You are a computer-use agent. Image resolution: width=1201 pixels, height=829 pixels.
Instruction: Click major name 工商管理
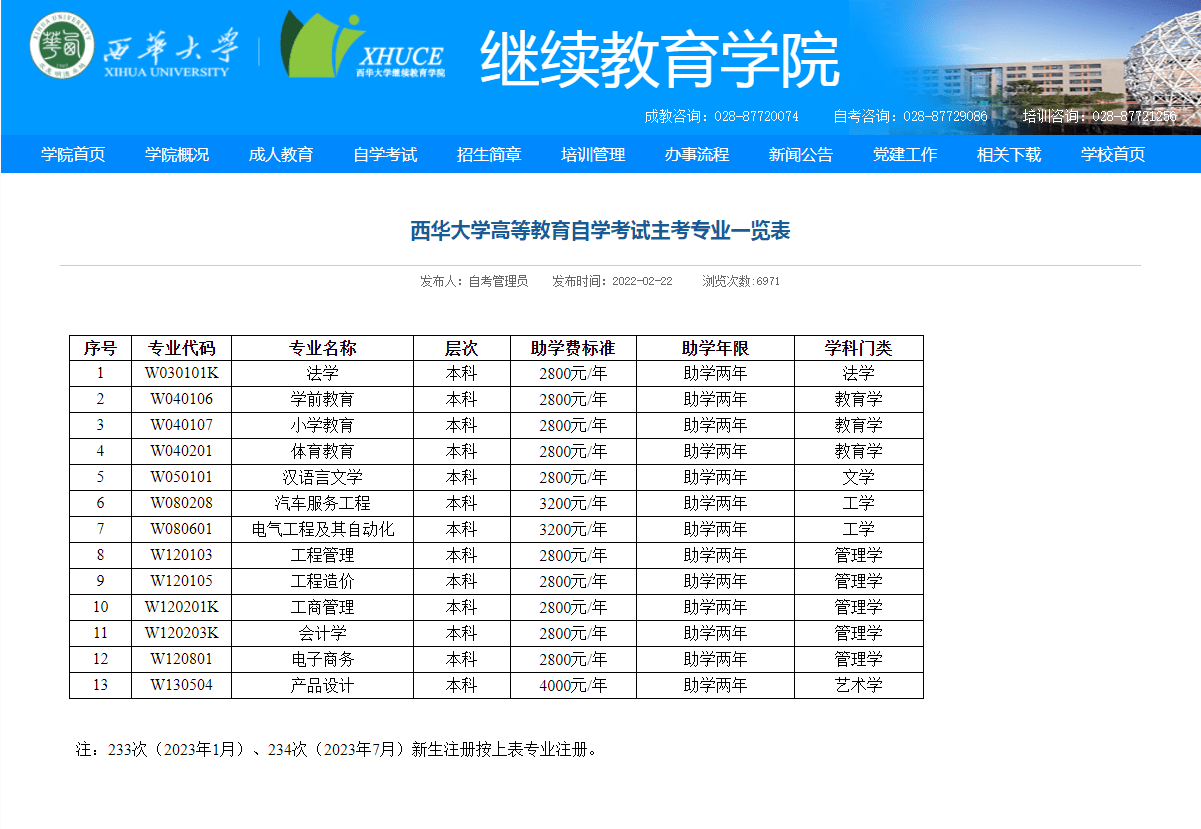pos(322,607)
